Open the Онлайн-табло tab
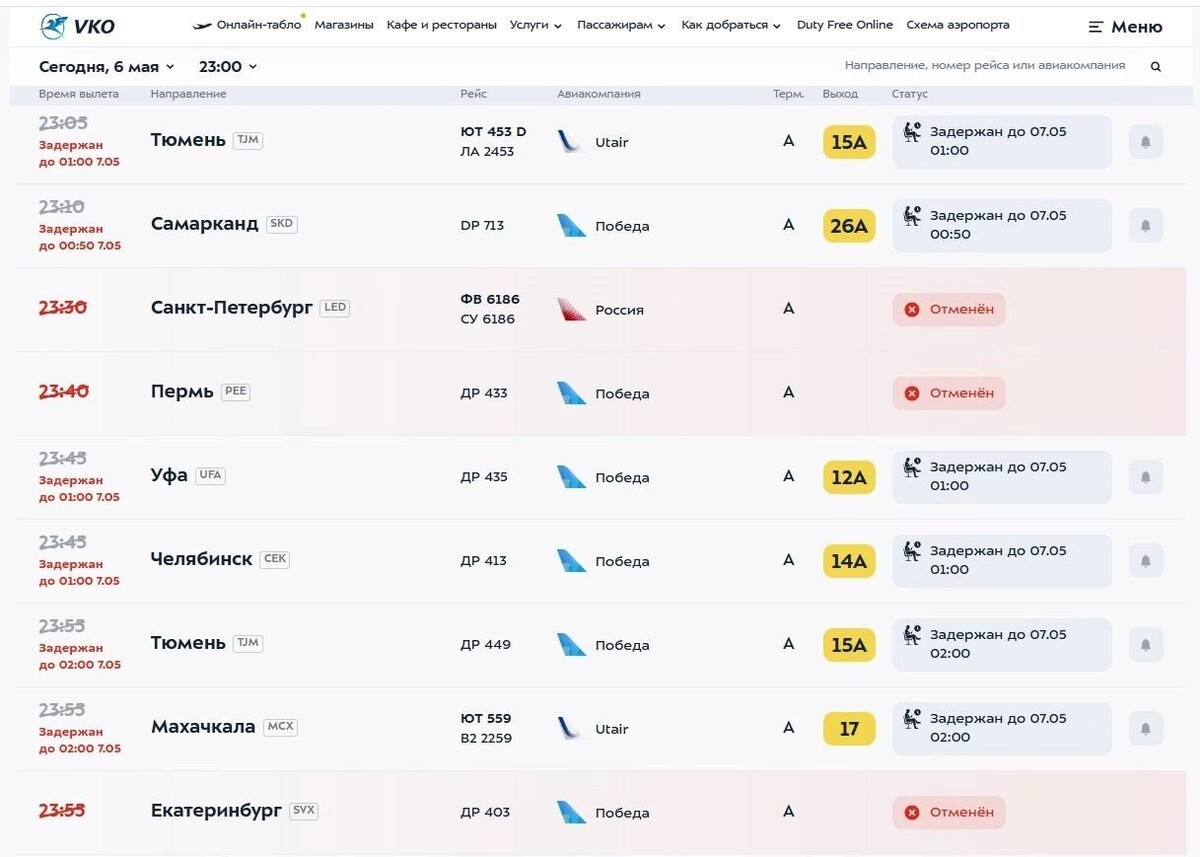The width and height of the screenshot is (1200, 857). 247,25
